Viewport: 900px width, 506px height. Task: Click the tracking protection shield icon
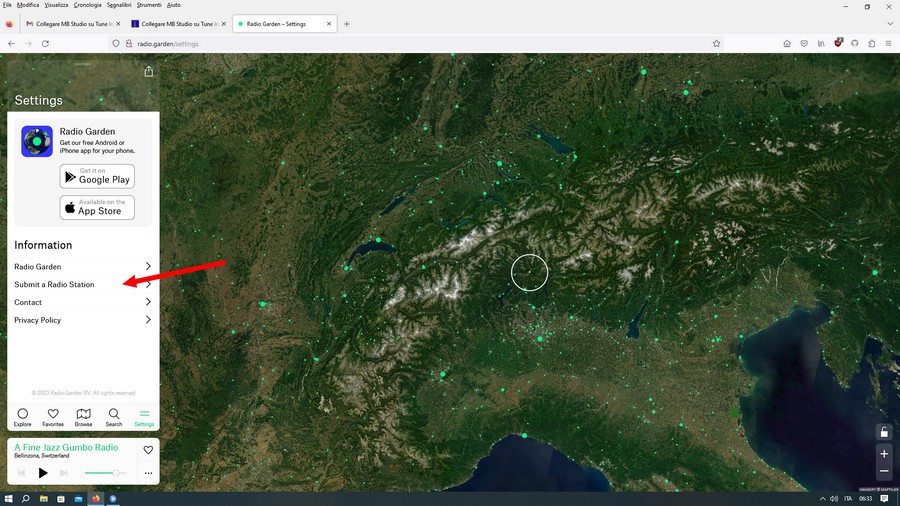coord(116,44)
